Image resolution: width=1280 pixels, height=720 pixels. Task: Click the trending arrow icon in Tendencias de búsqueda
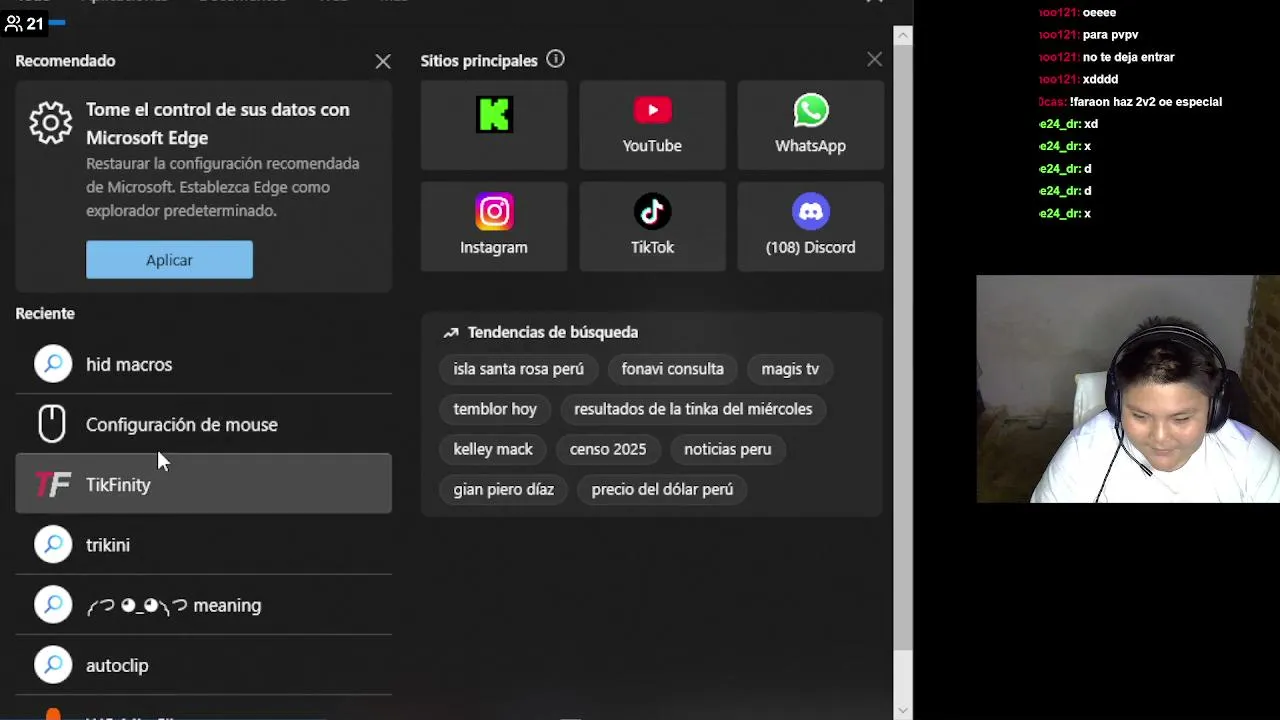tap(451, 332)
